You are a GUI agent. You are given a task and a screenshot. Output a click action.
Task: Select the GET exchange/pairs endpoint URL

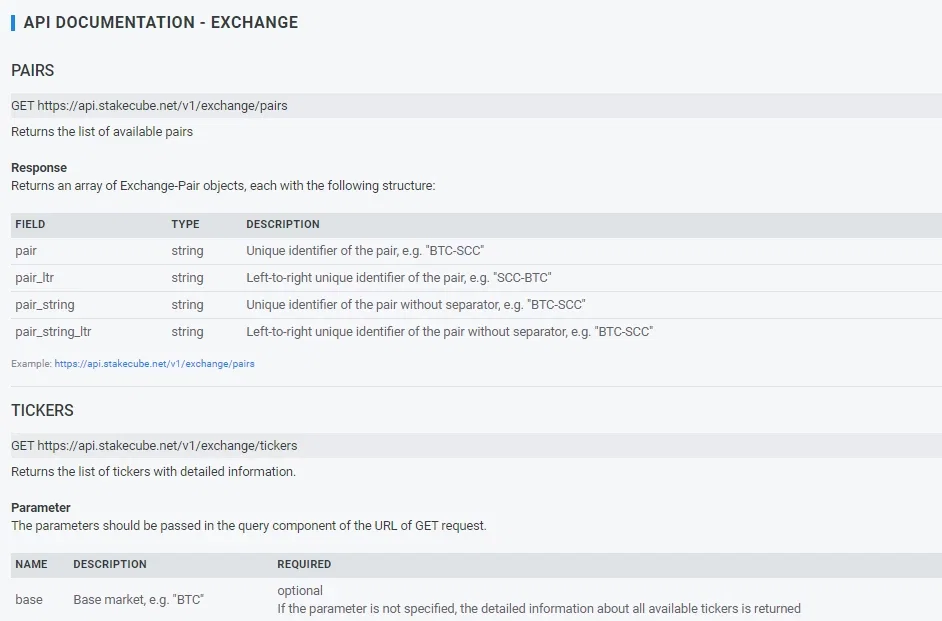(x=149, y=106)
